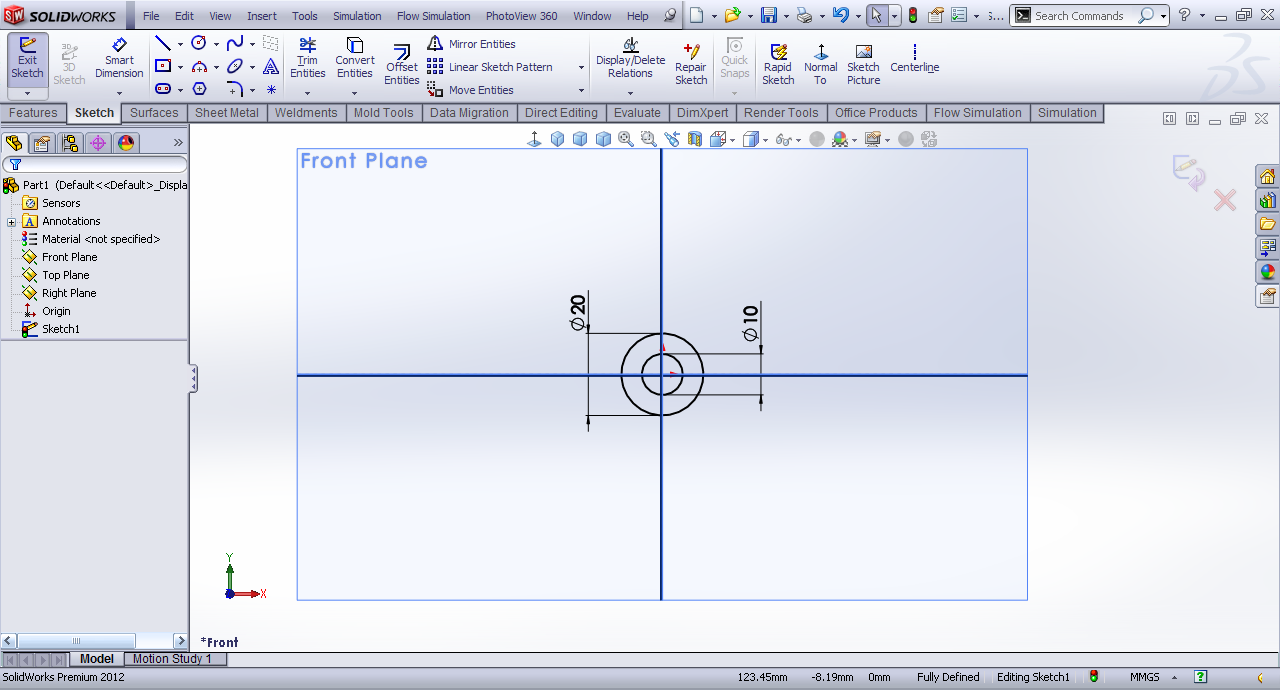Click the feature tree filter field

95,164
